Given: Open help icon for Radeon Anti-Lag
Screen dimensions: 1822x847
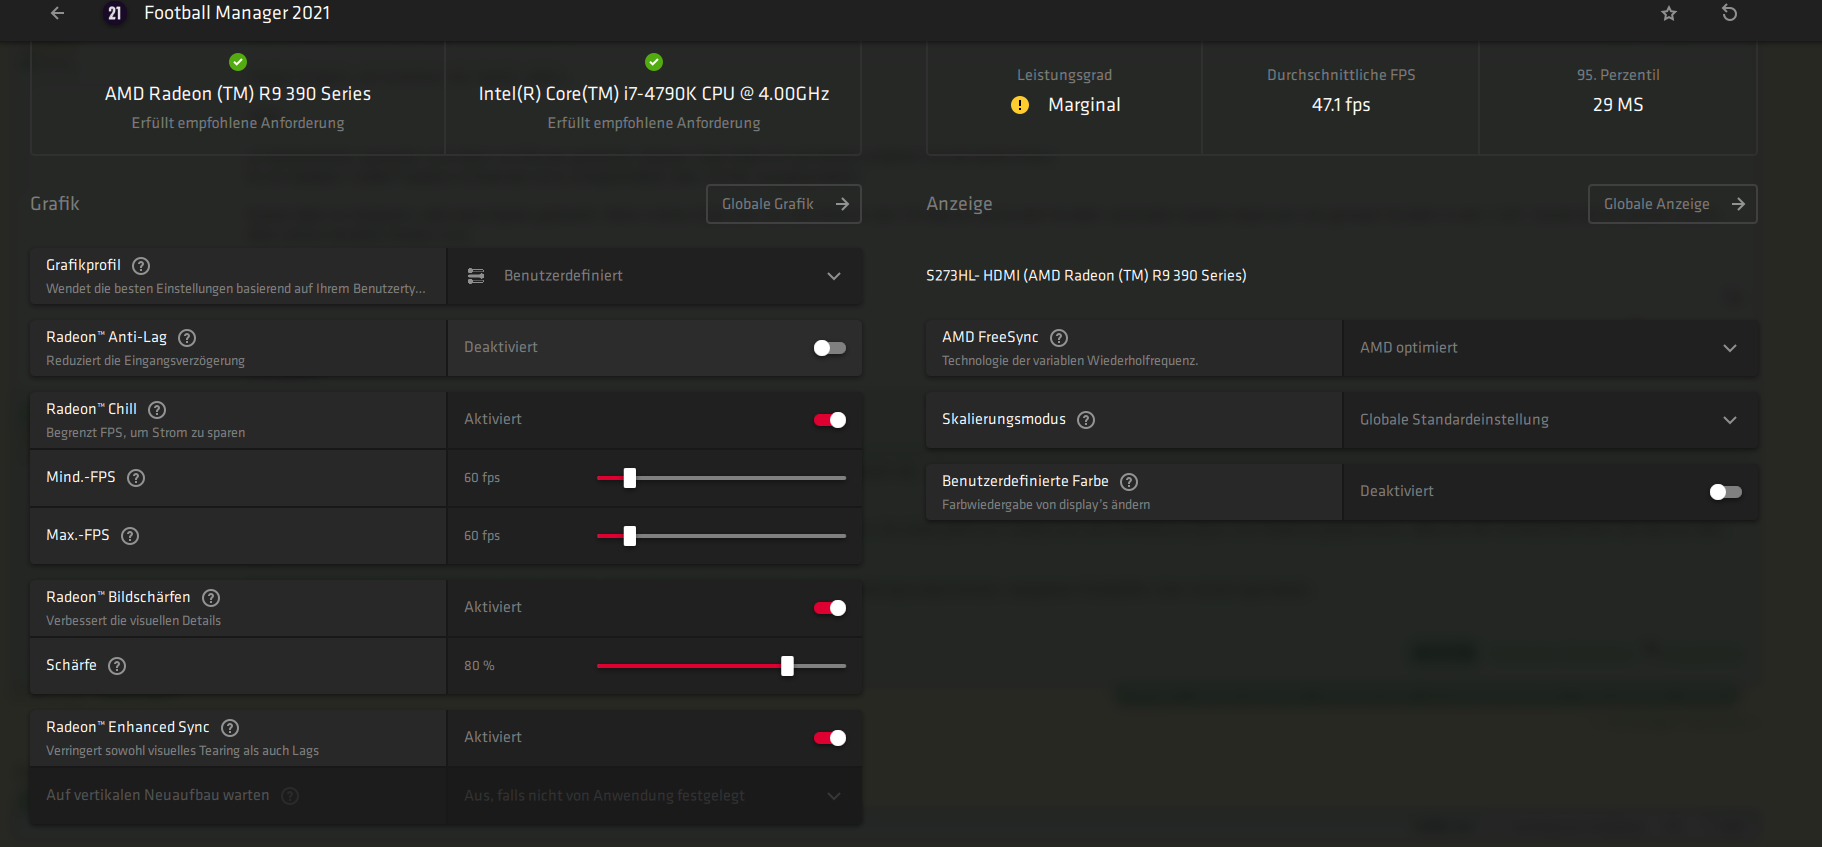Looking at the screenshot, I should tap(187, 338).
